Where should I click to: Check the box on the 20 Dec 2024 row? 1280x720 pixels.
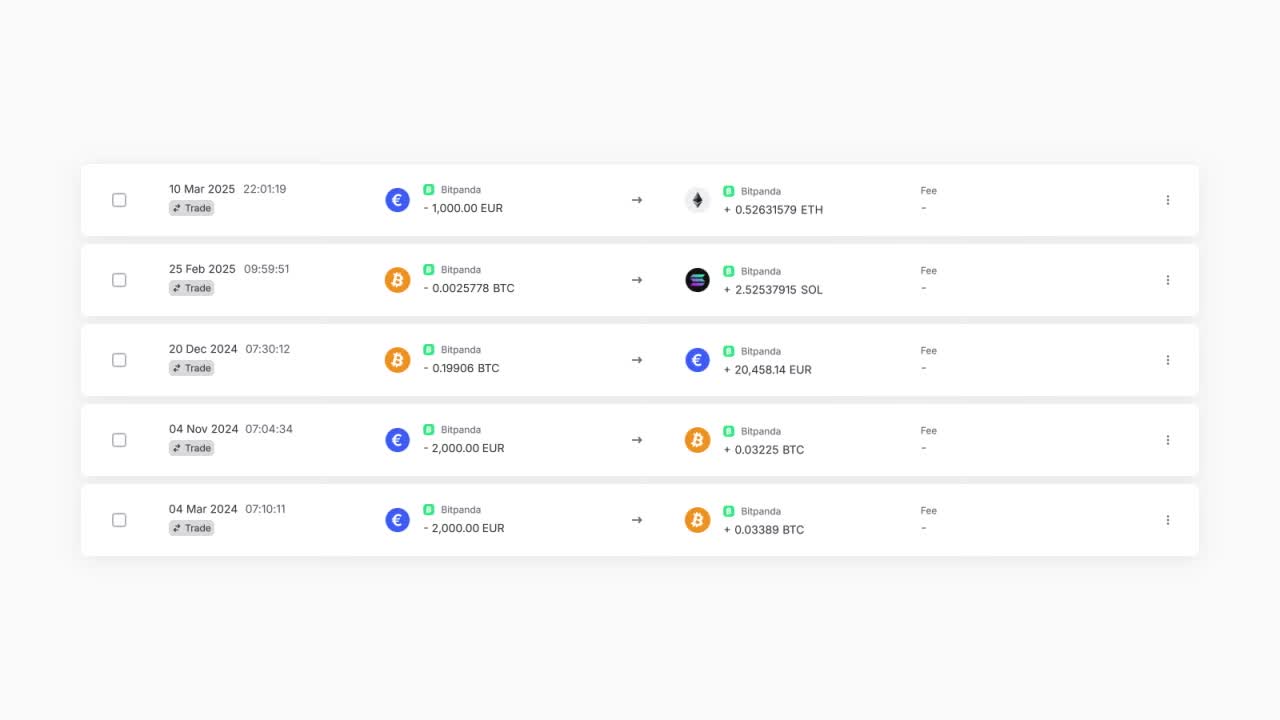pyautogui.click(x=119, y=360)
